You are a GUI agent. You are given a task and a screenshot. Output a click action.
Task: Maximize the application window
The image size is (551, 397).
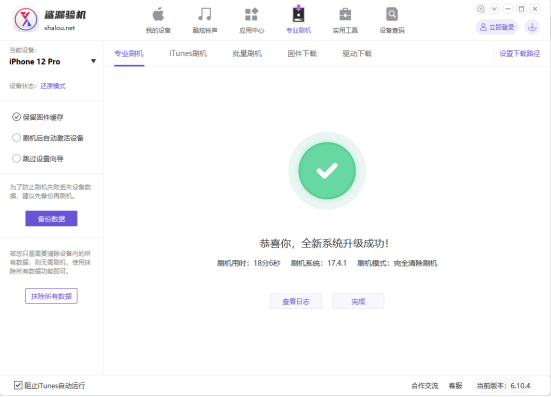pos(521,9)
